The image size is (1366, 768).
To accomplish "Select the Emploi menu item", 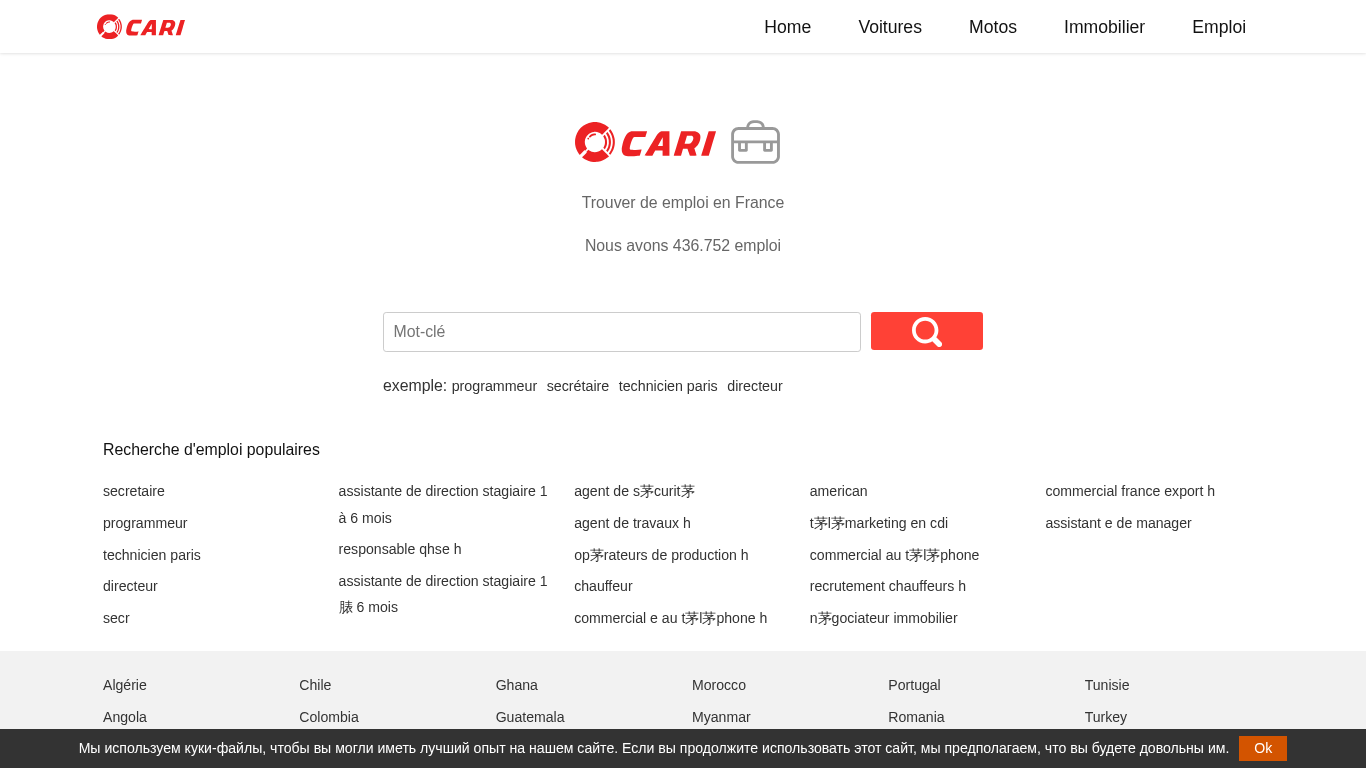I will (x=1219, y=27).
